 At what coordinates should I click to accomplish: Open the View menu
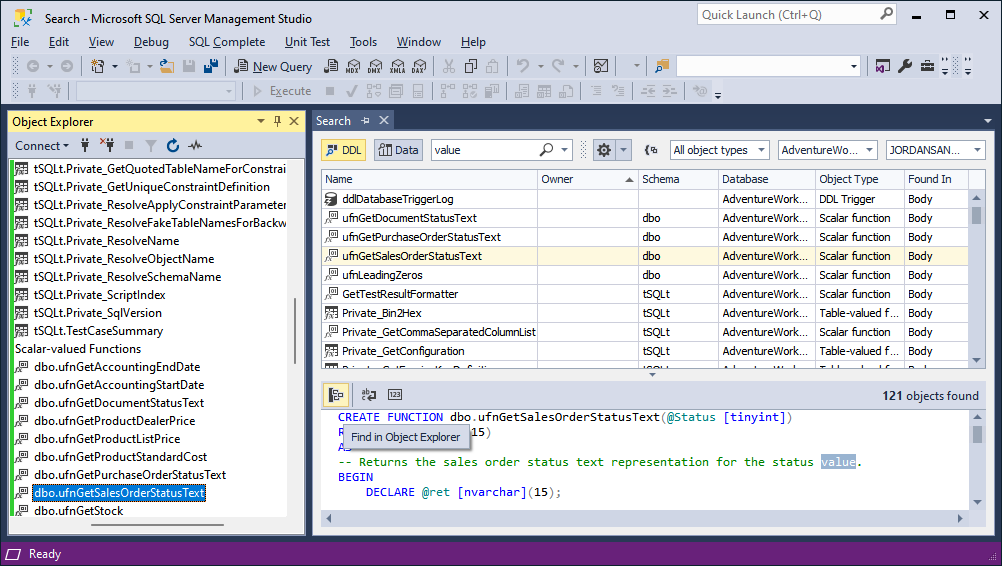click(x=101, y=42)
